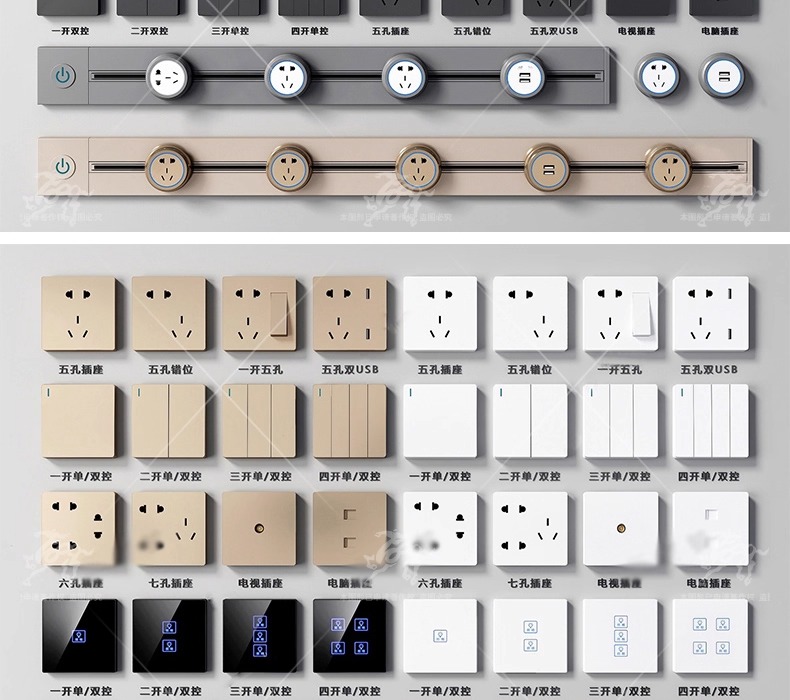Screen dimensions: 790x700
Task: Select the white 七孔插座 seven-hole socket
Action: [530, 529]
